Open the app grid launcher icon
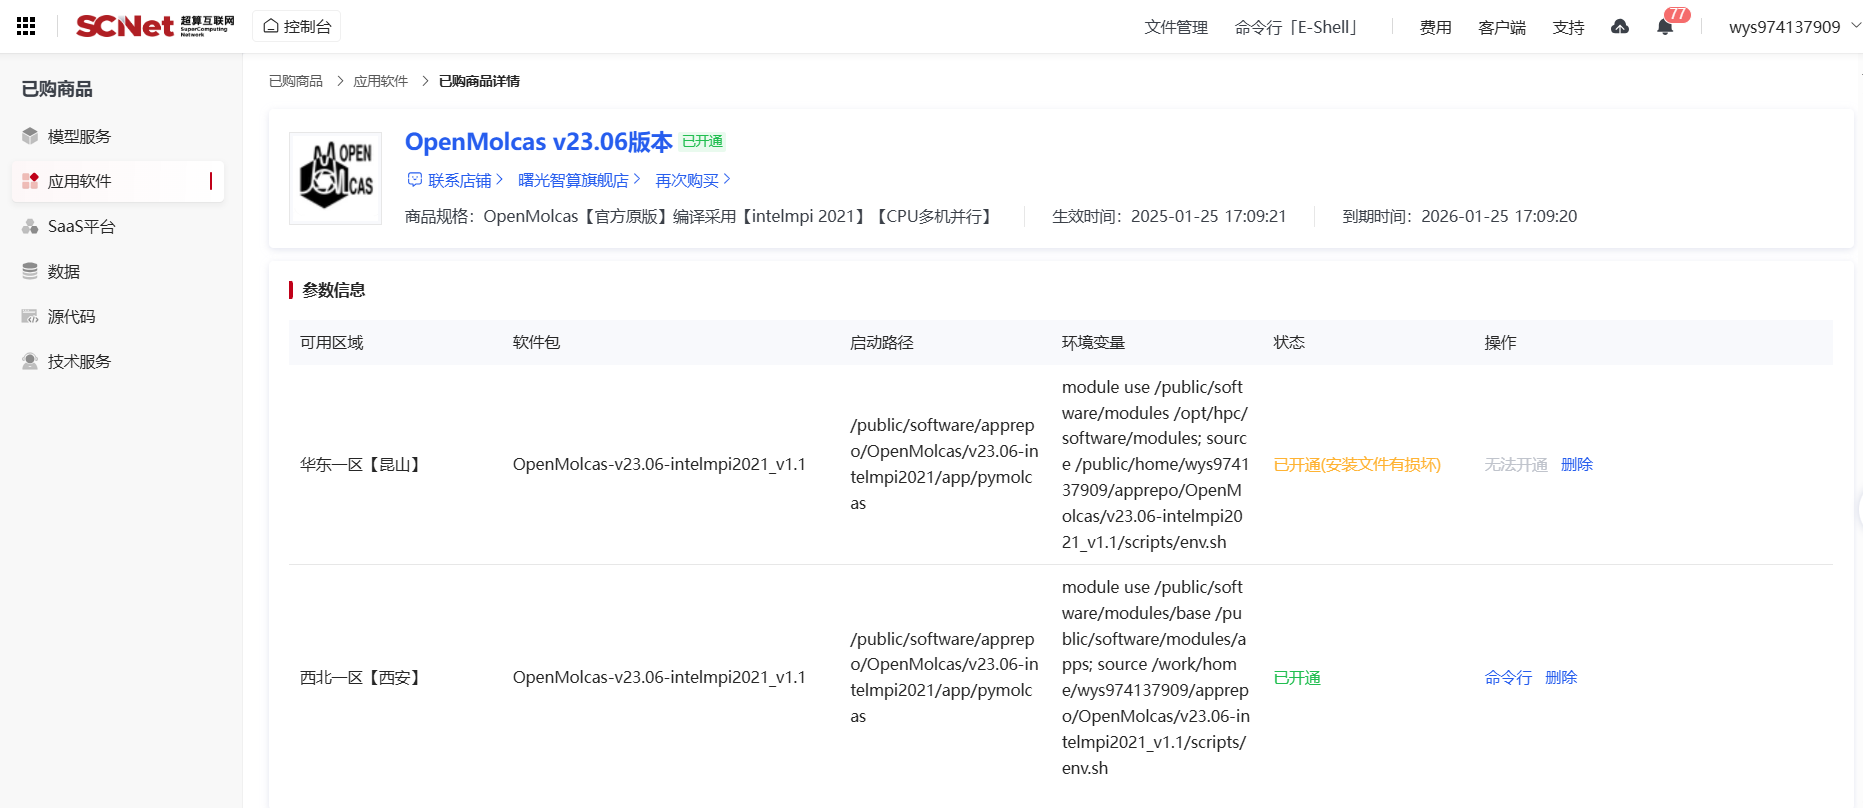 (26, 27)
